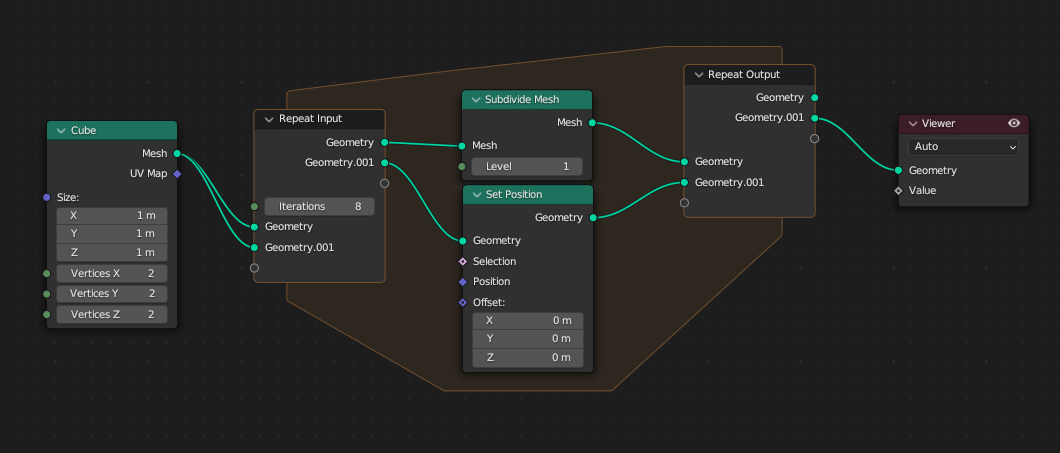The height and width of the screenshot is (453, 1060).
Task: Click the Level field in Subdivide Mesh
Action: [x=527, y=166]
